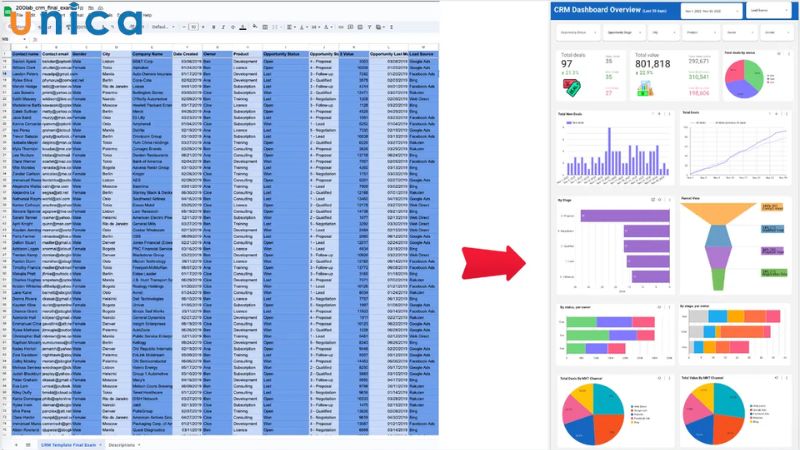Open the text color picker
Image resolution: width=800 pixels, height=450 pixels.
[243, 27]
